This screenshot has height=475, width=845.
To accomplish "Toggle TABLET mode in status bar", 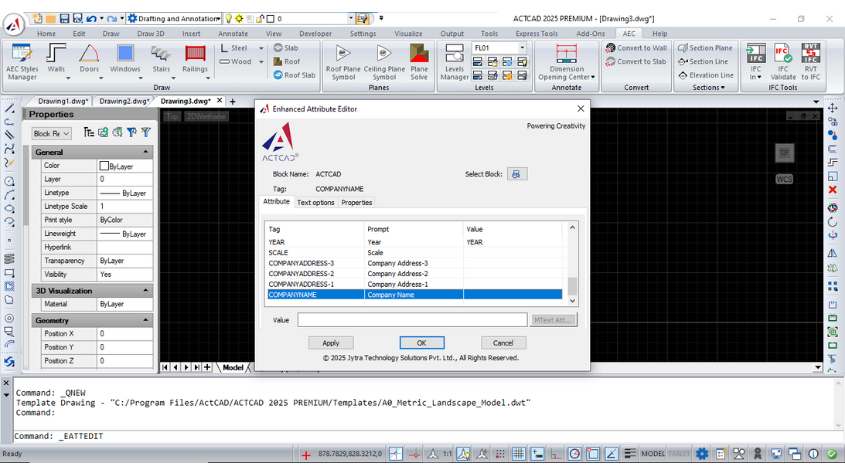I will tap(678, 454).
